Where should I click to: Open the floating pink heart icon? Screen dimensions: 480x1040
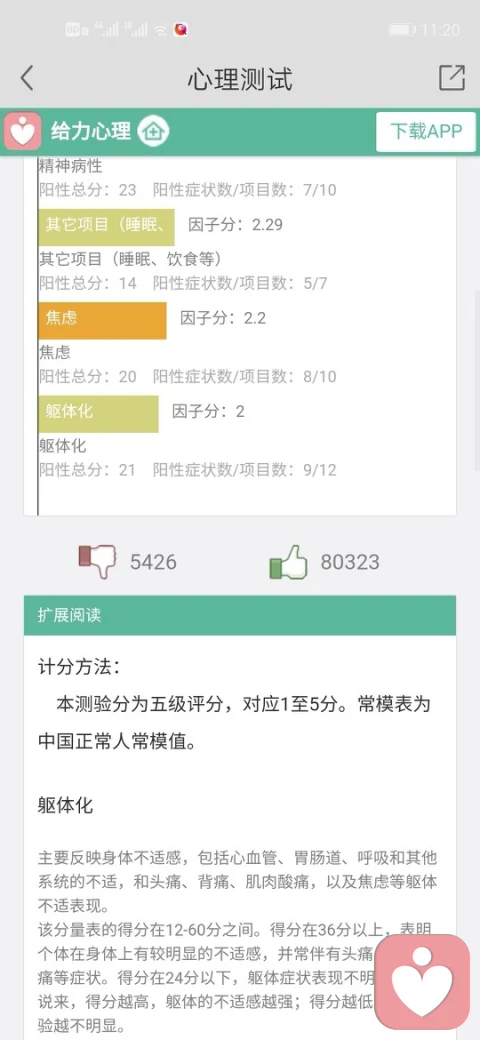click(x=422, y=982)
